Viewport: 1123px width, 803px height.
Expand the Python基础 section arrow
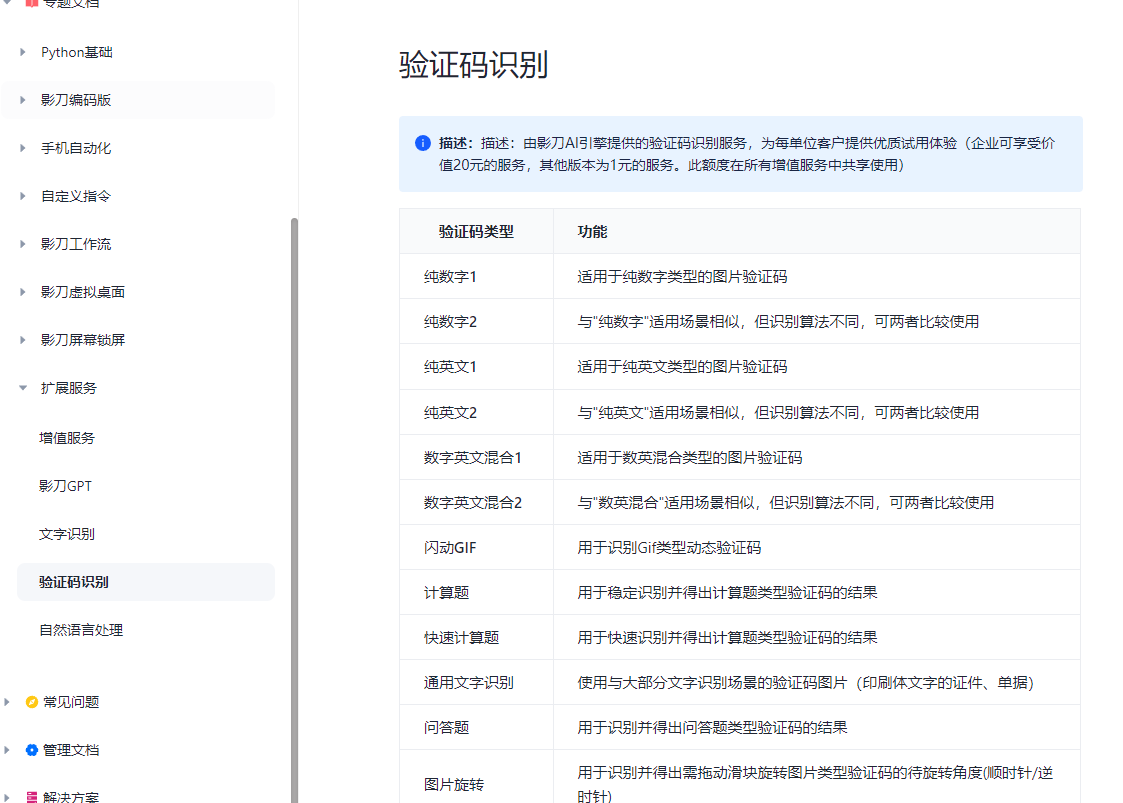click(x=23, y=52)
